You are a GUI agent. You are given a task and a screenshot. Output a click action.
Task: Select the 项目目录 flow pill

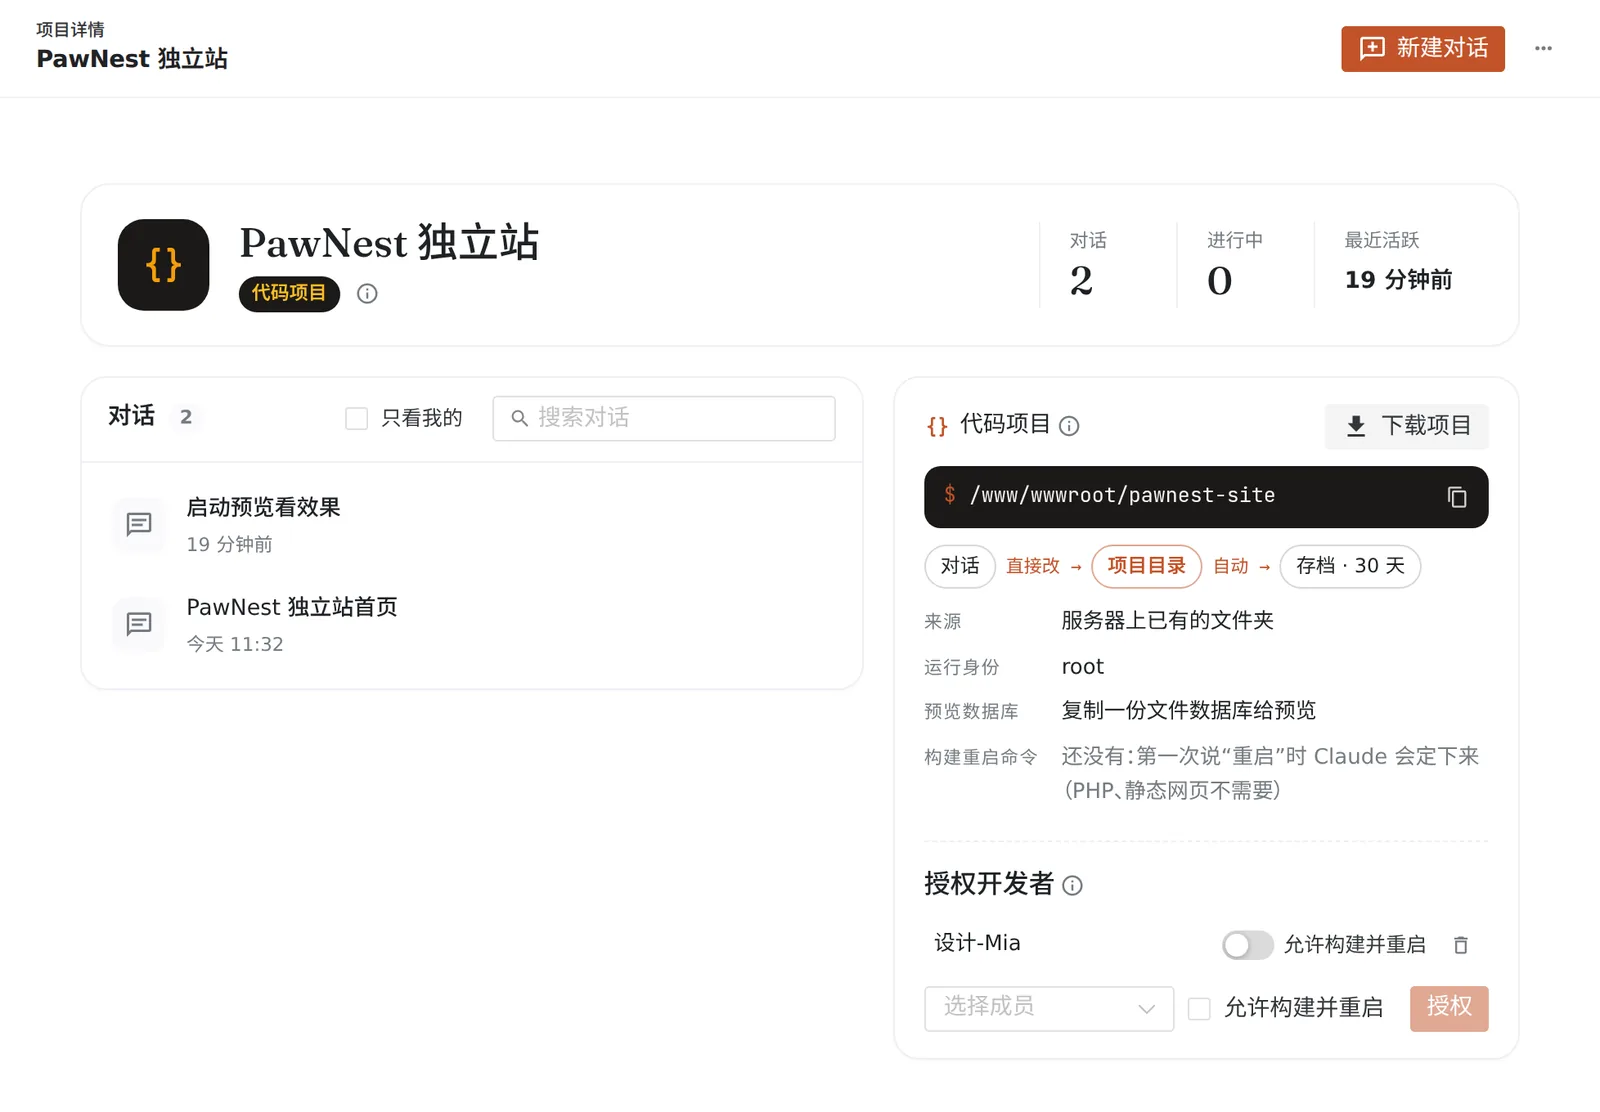[1146, 566]
